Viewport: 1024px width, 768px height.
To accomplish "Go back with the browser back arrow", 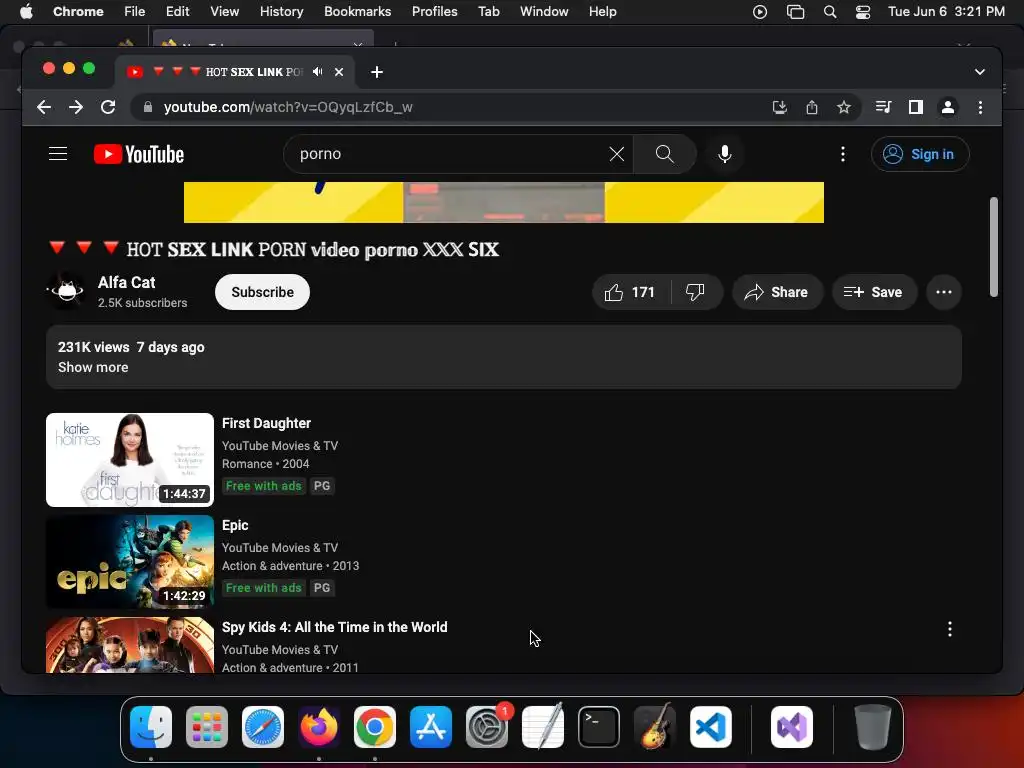I will pyautogui.click(x=44, y=107).
